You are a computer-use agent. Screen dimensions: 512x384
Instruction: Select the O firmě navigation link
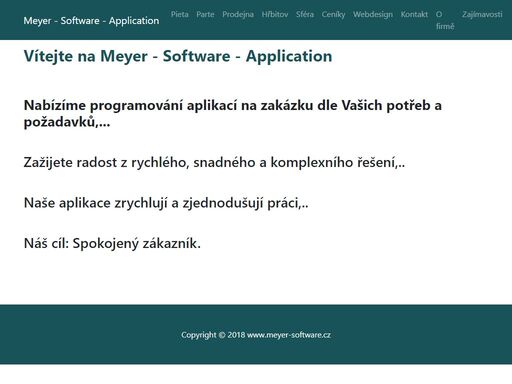445,20
